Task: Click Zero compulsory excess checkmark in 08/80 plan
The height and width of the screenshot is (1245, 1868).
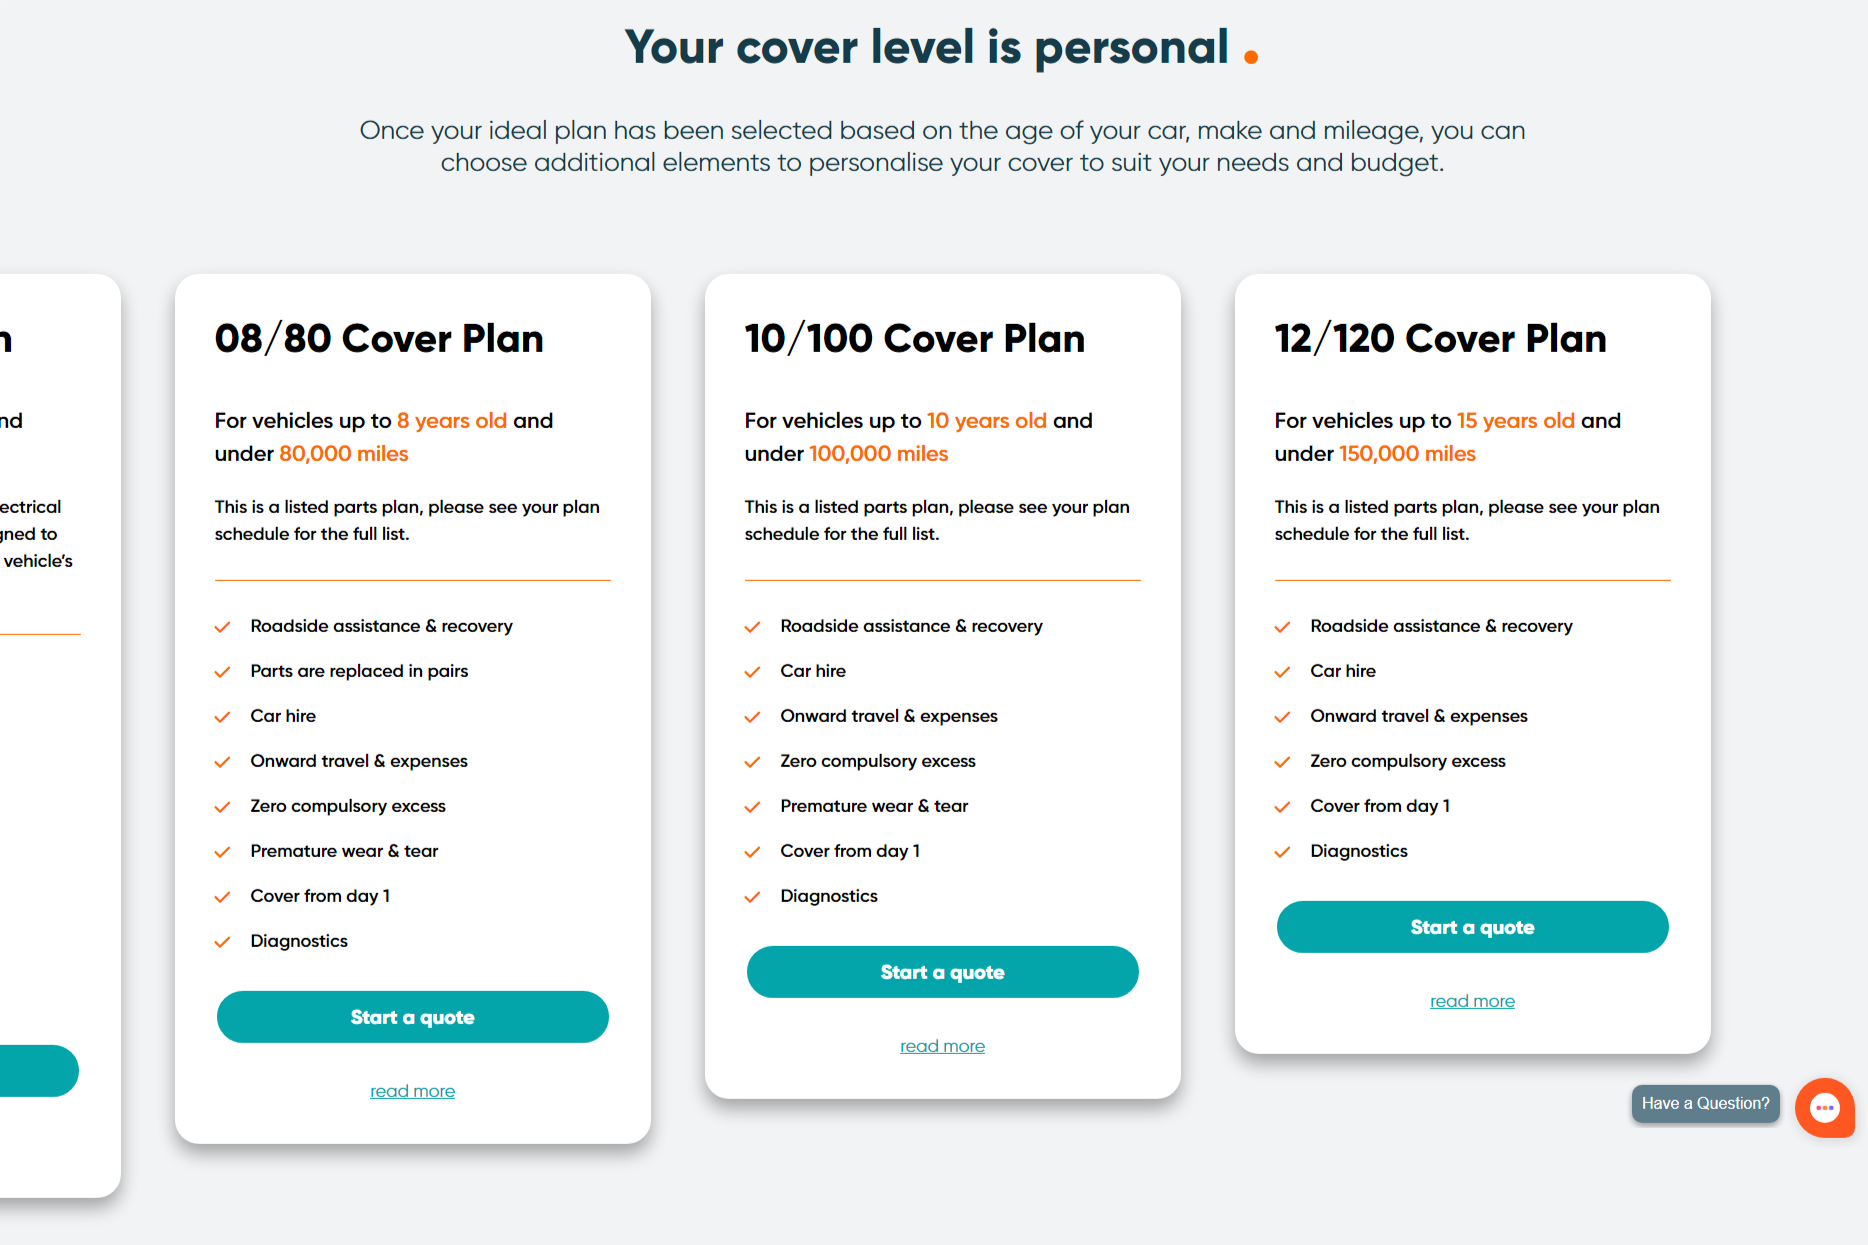Action: click(222, 807)
